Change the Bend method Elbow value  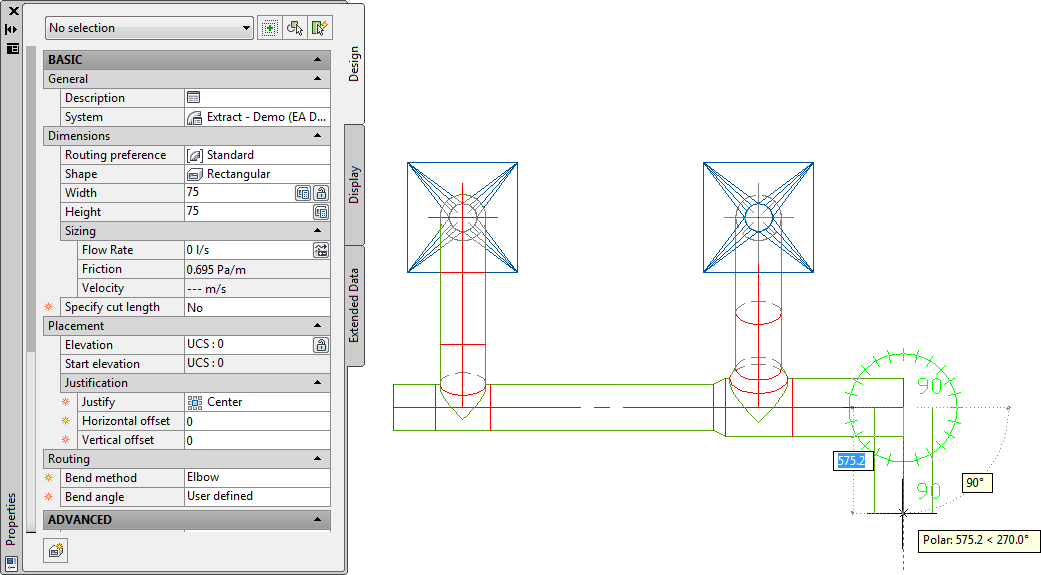point(258,477)
